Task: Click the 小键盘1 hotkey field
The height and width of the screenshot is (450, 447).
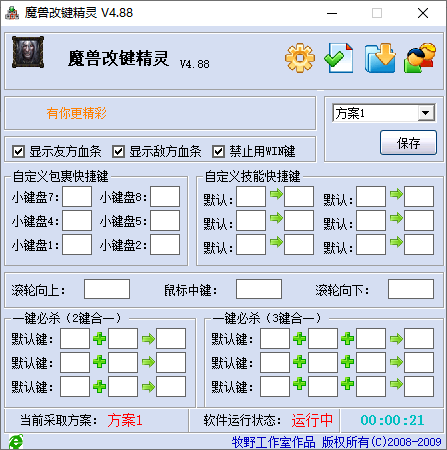Action: pyautogui.click(x=77, y=244)
